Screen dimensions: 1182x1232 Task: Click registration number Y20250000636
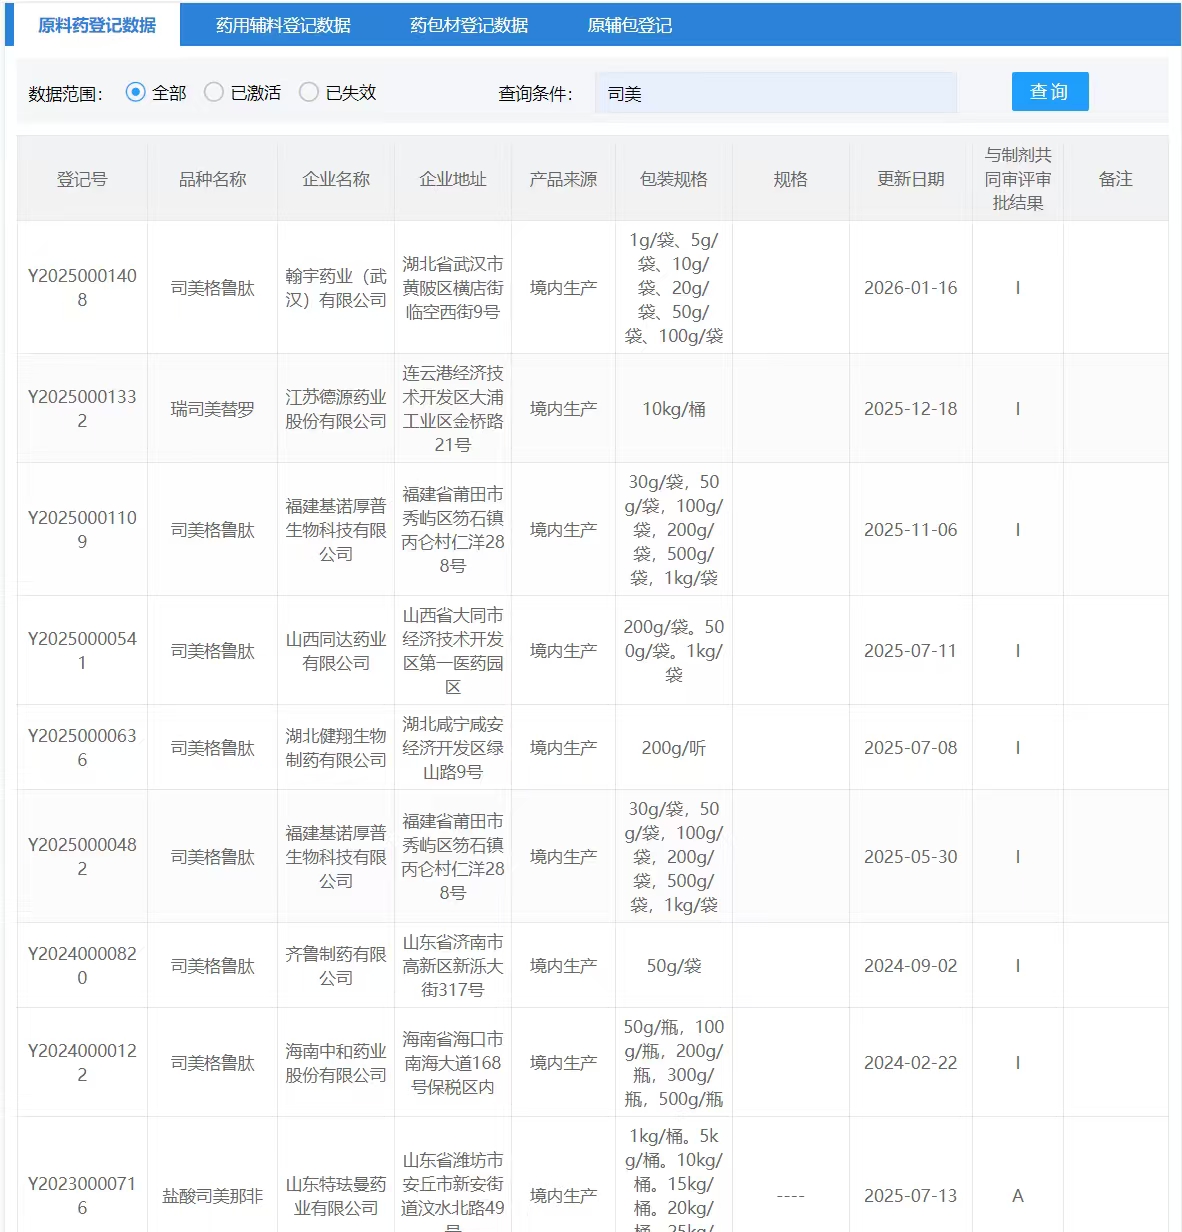(x=82, y=748)
